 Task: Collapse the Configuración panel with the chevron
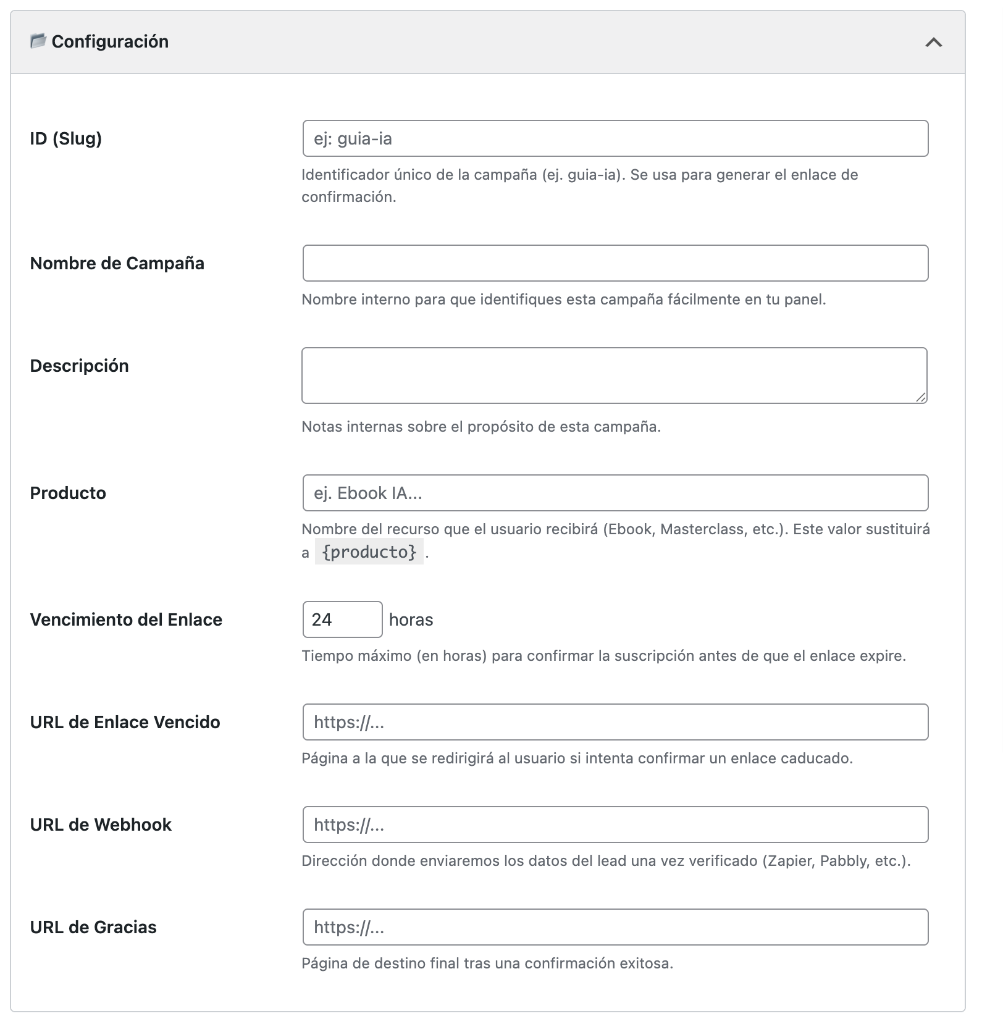coord(933,42)
